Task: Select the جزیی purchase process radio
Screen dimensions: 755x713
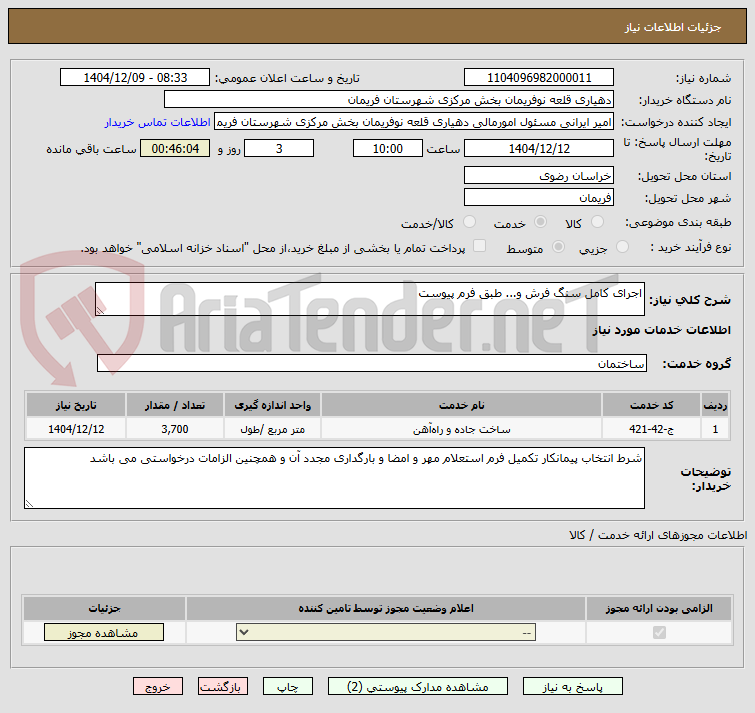Action: point(622,247)
